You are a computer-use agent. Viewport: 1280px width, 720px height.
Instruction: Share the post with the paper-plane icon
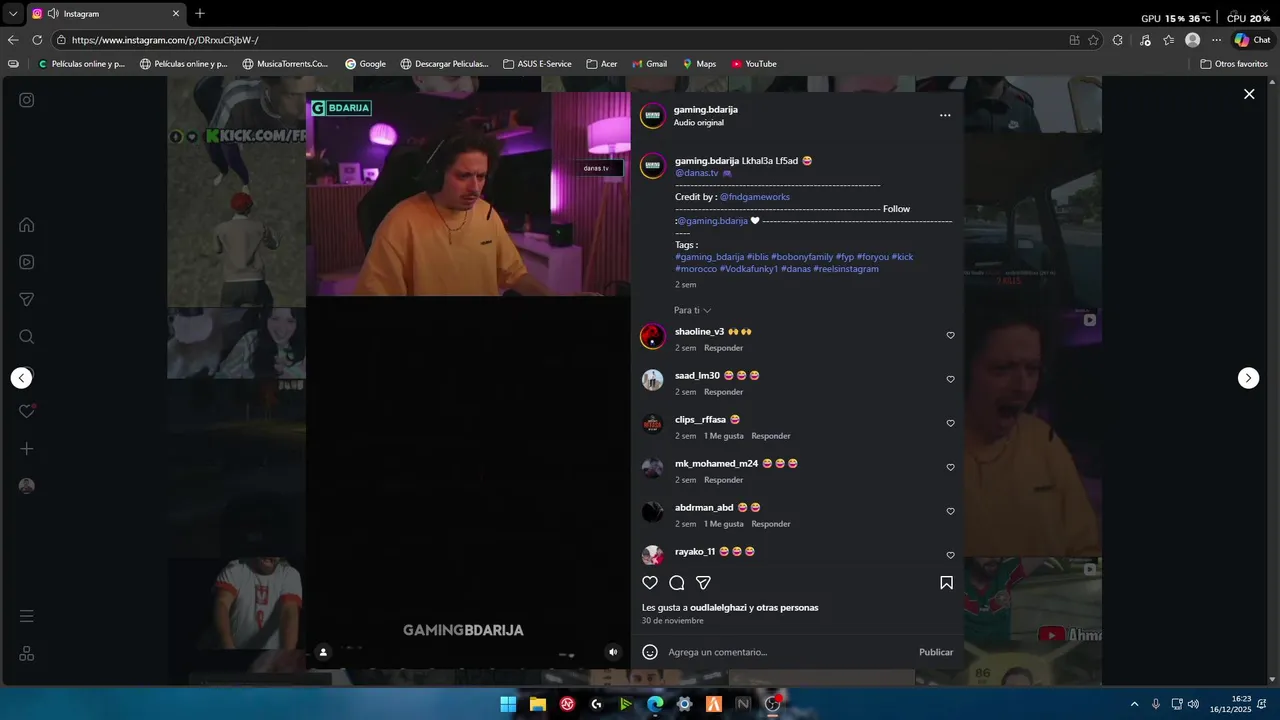[703, 583]
